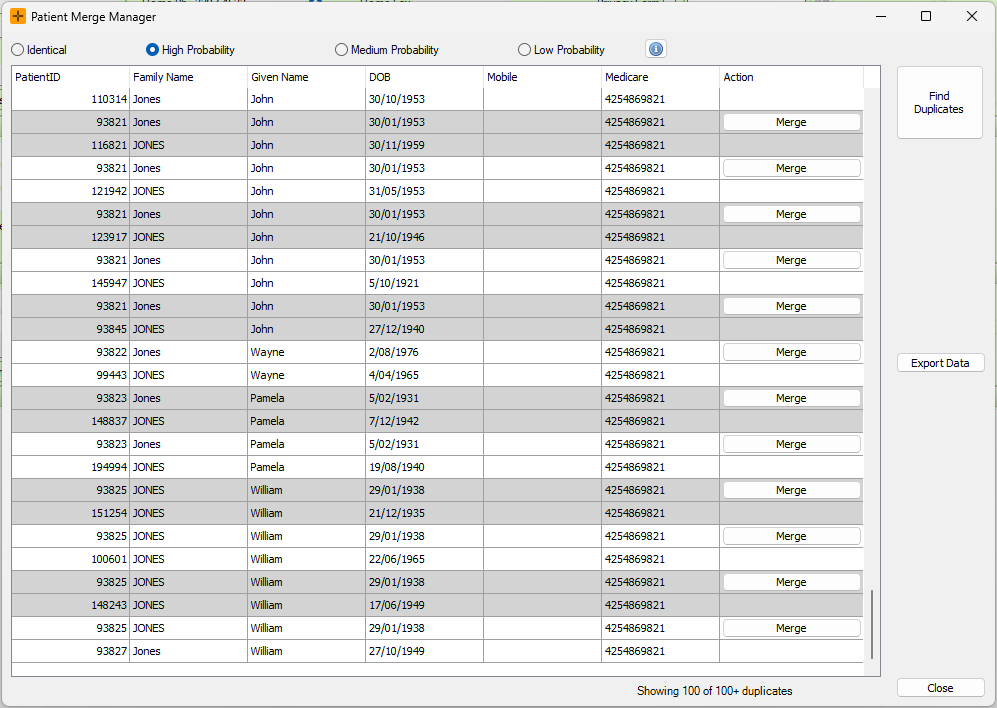Merge John Jones row above ID 93845
997x708 pixels.
click(x=791, y=306)
